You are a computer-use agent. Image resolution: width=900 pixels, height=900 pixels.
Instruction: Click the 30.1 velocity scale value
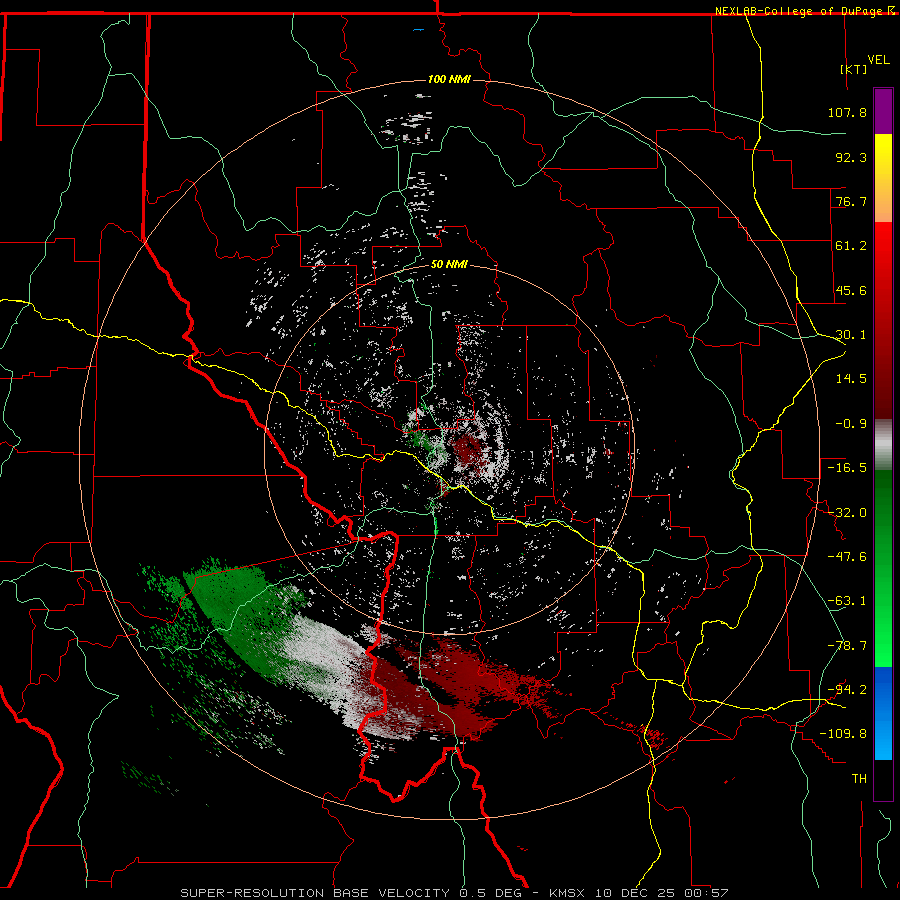tap(851, 335)
